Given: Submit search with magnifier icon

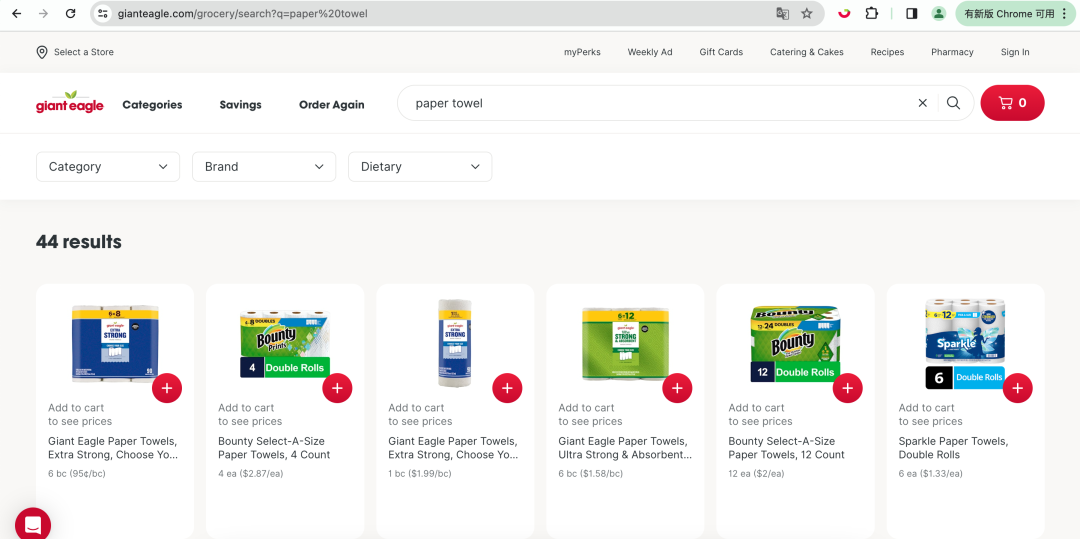Looking at the screenshot, I should (953, 103).
